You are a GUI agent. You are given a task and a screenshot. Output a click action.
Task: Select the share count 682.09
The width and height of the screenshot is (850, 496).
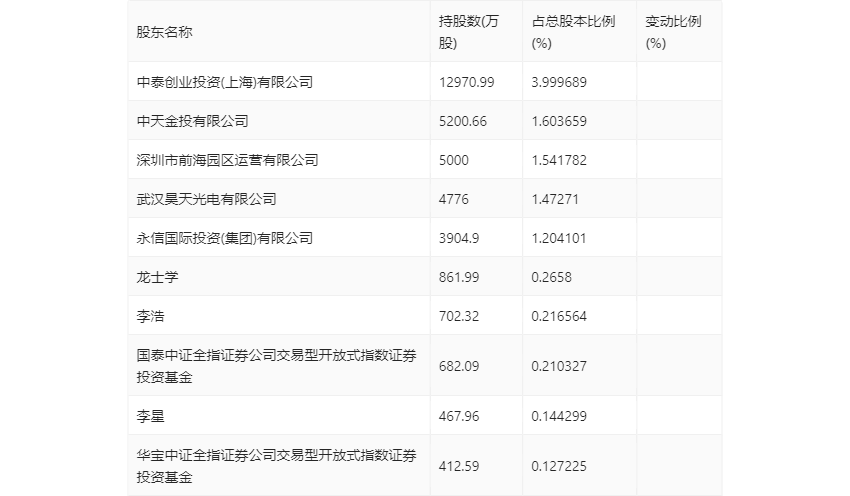[x=459, y=366]
